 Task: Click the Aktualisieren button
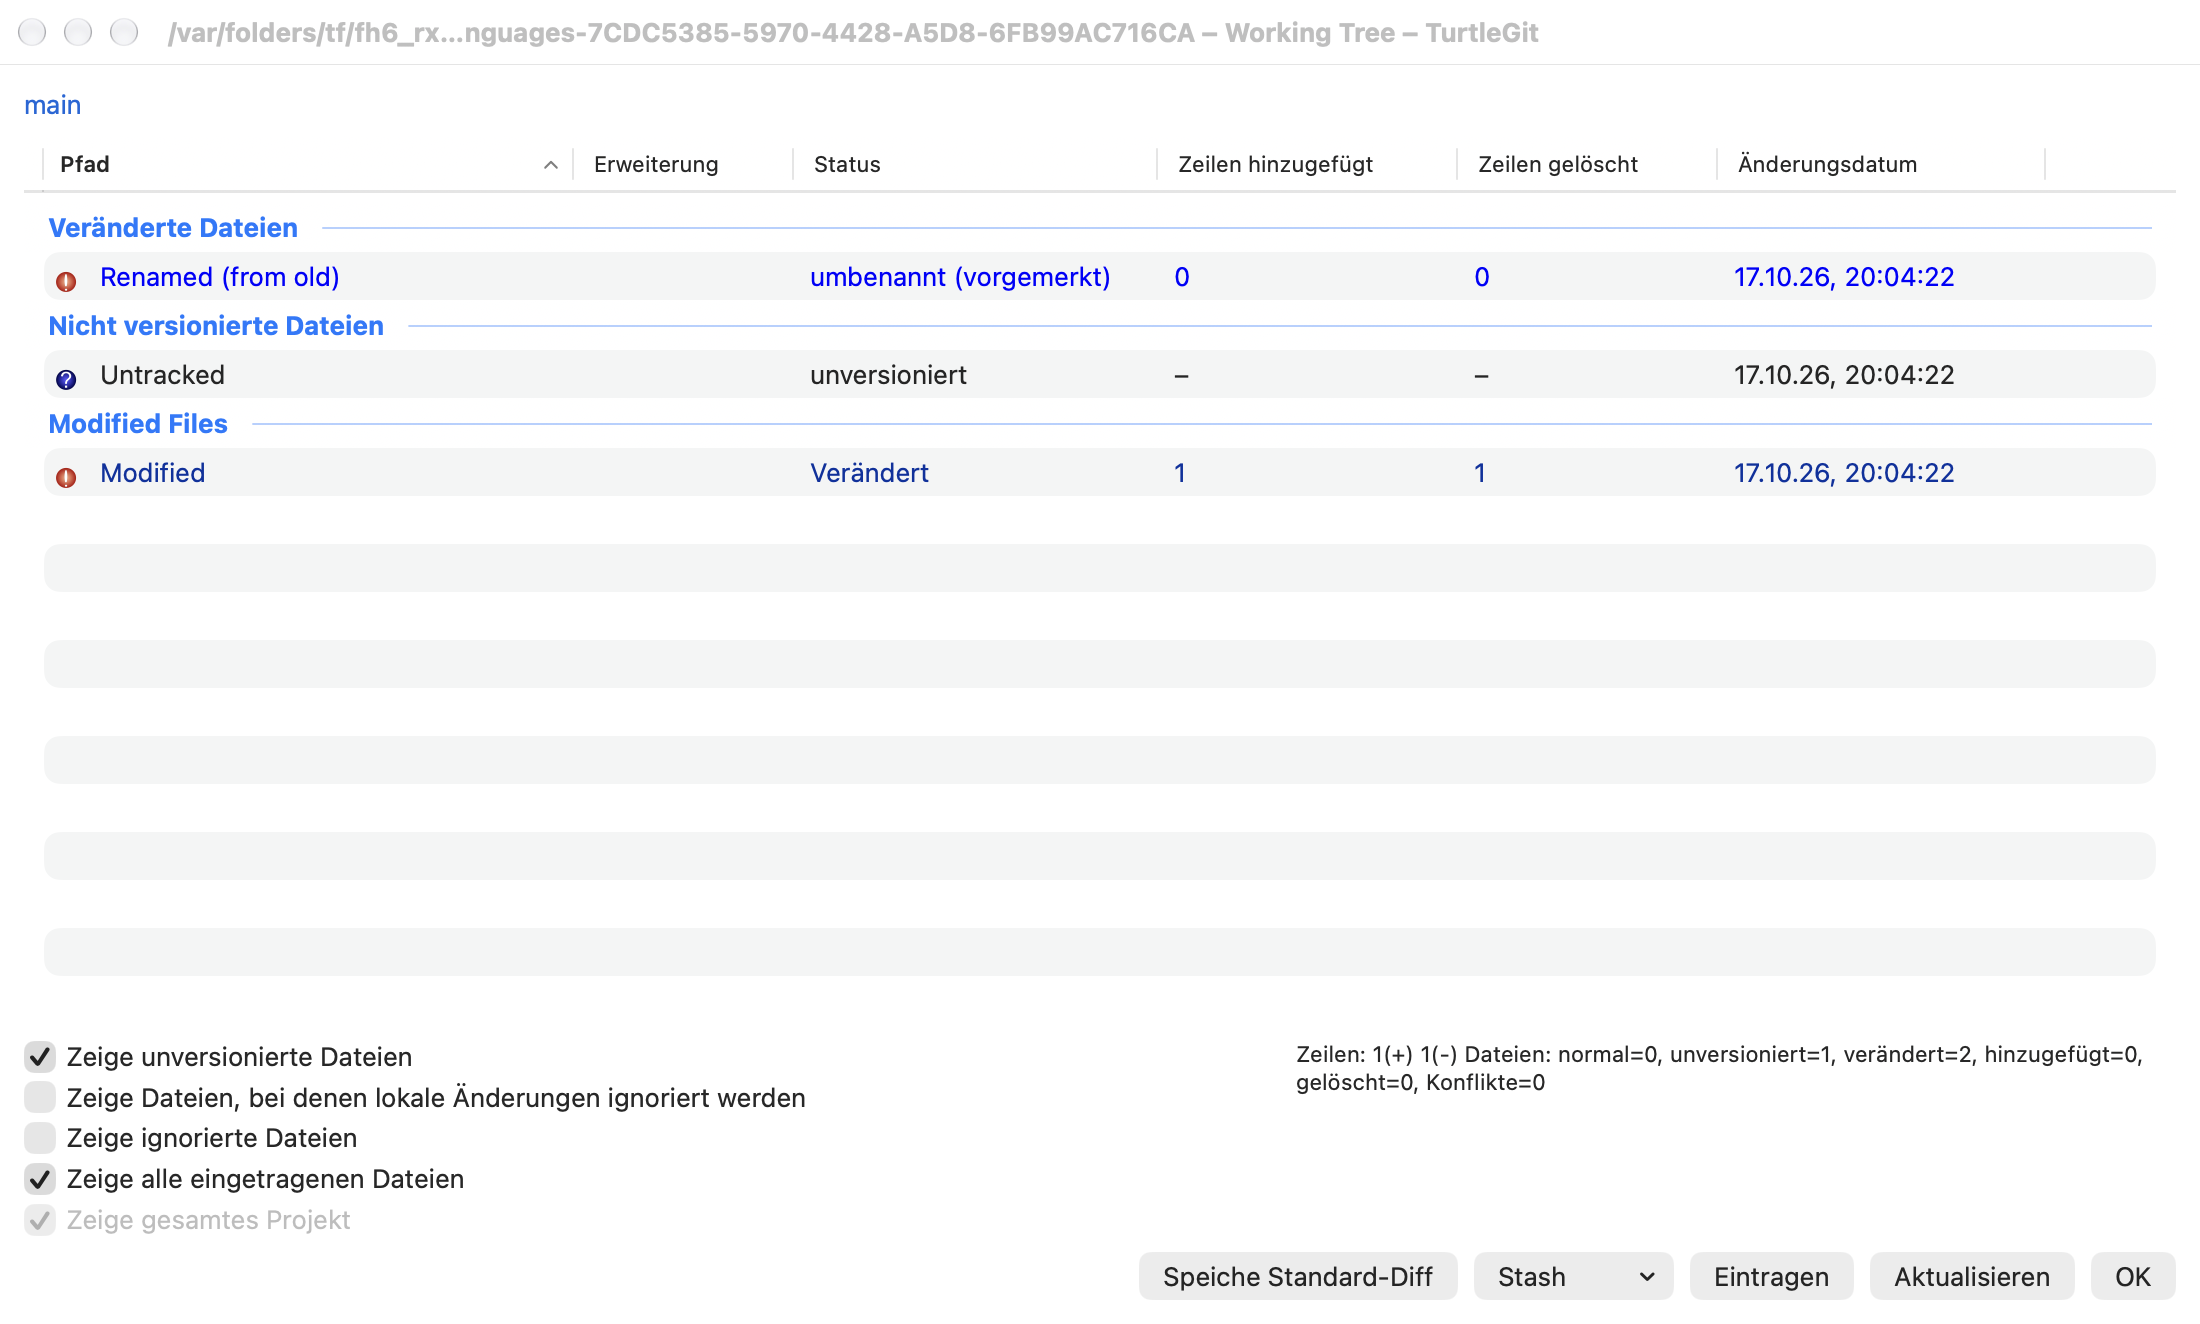tap(1972, 1276)
